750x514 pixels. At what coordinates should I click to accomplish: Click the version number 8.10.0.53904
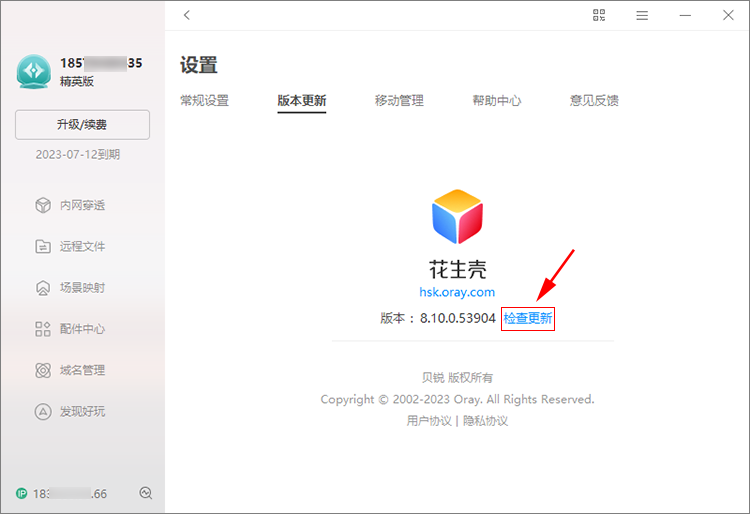pyautogui.click(x=458, y=318)
